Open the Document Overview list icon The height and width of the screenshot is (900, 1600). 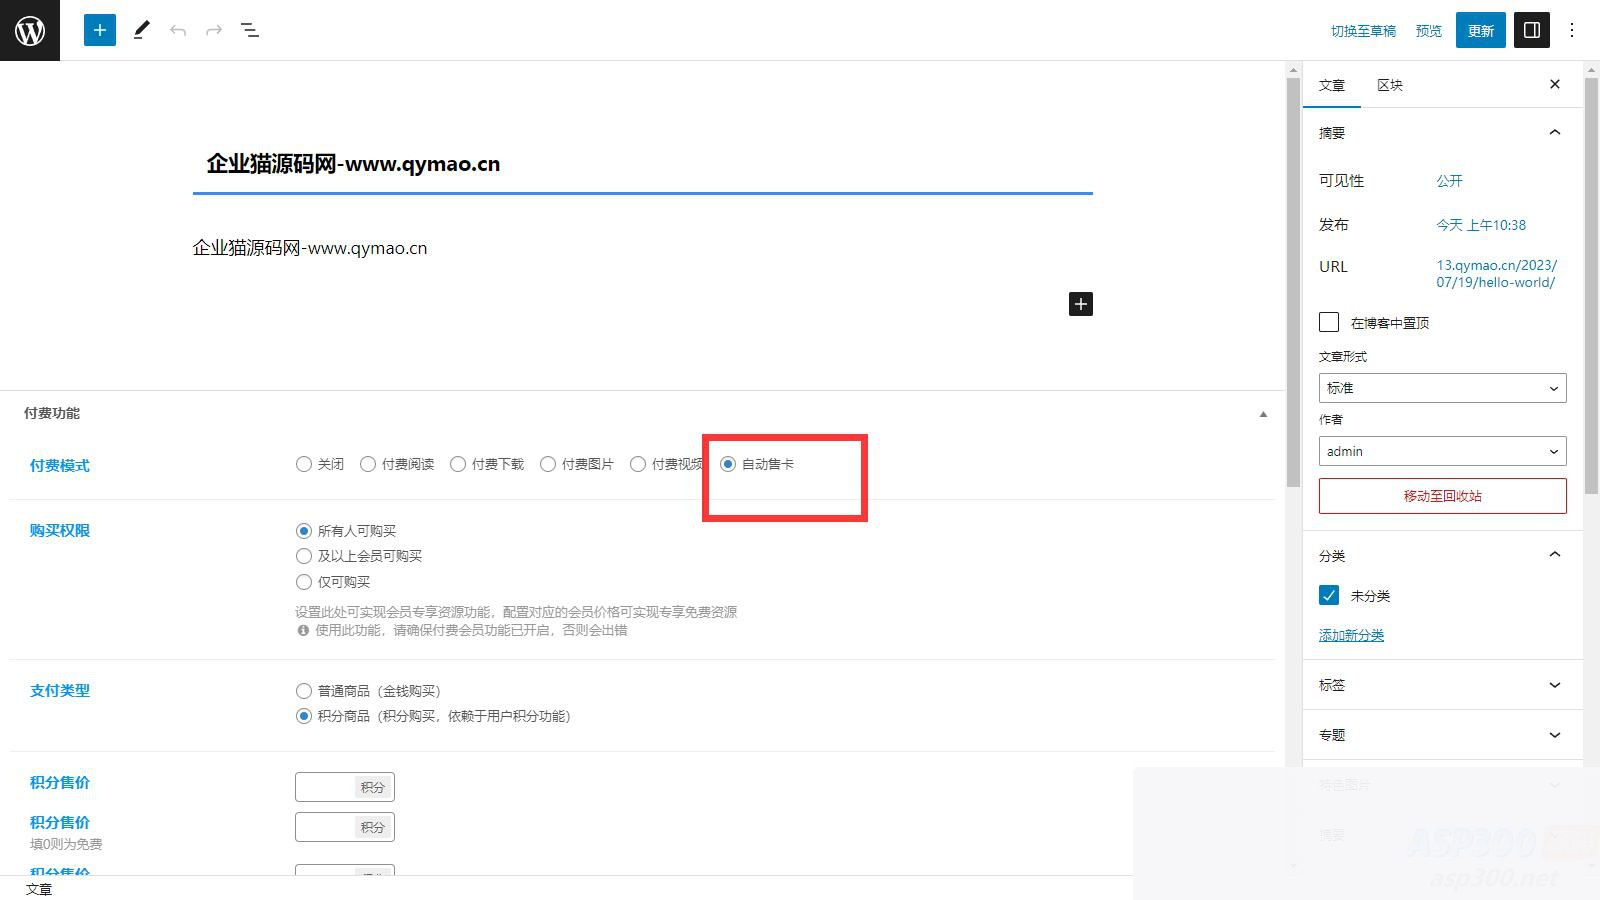(x=250, y=30)
